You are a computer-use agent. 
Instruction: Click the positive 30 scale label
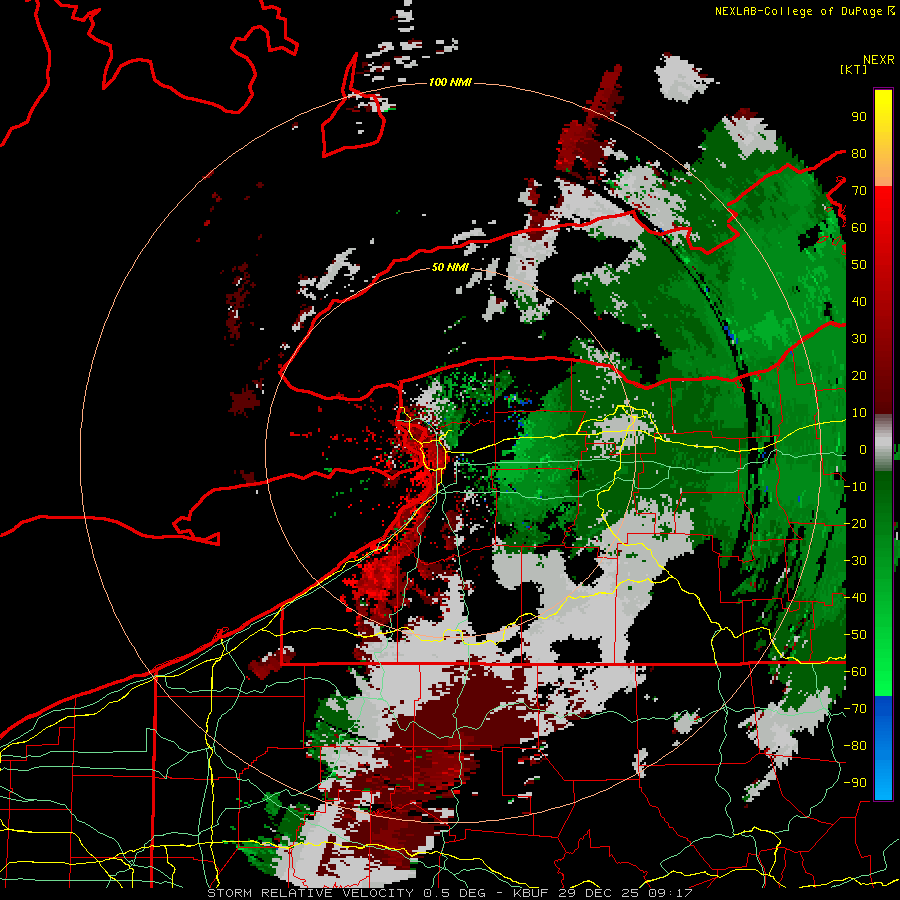pyautogui.click(x=859, y=339)
